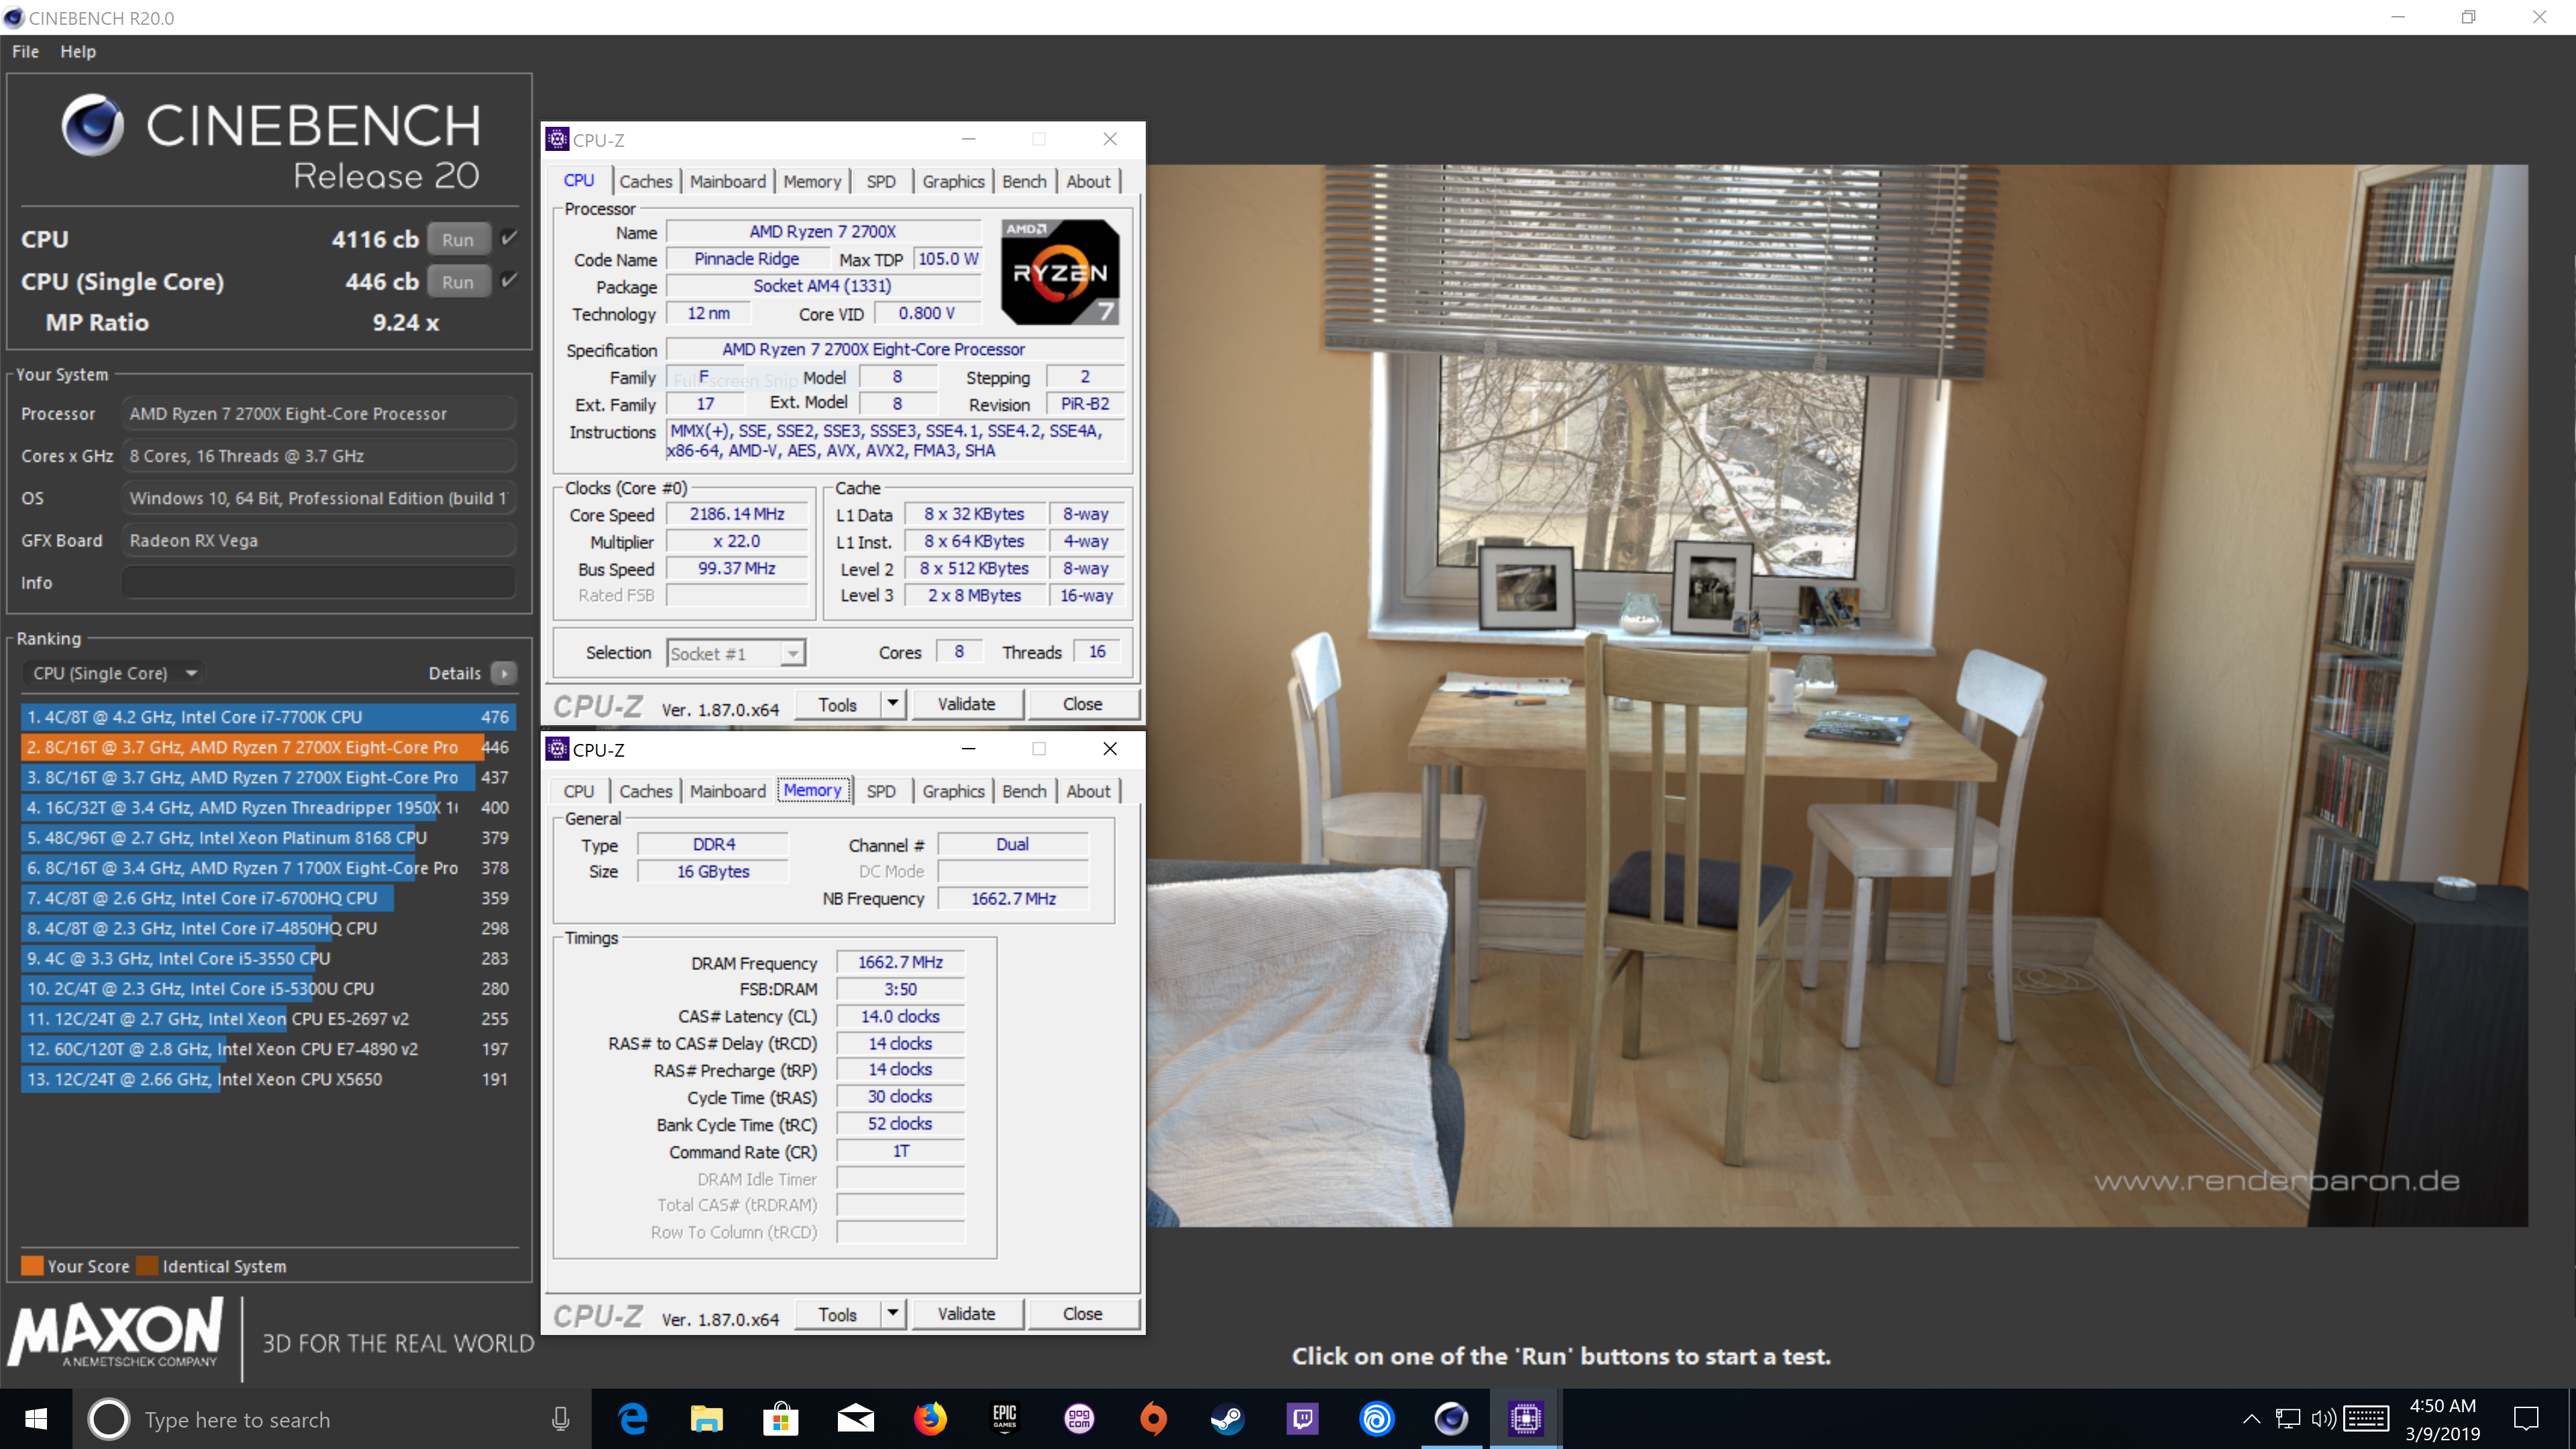Select ranking row Threadripper 1950X

267,807
